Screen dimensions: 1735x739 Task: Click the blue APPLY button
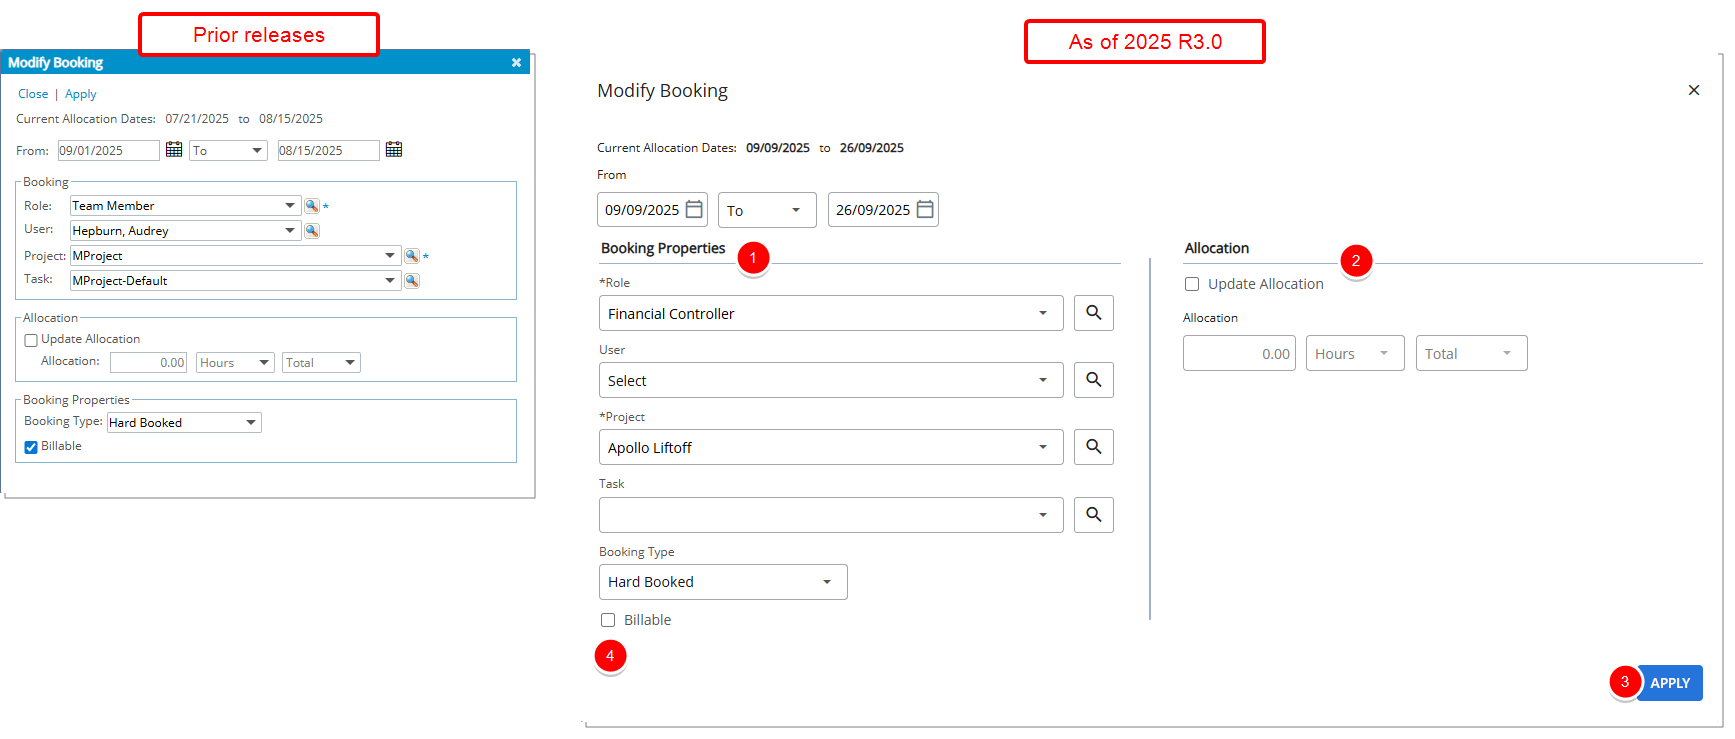pyautogui.click(x=1670, y=683)
